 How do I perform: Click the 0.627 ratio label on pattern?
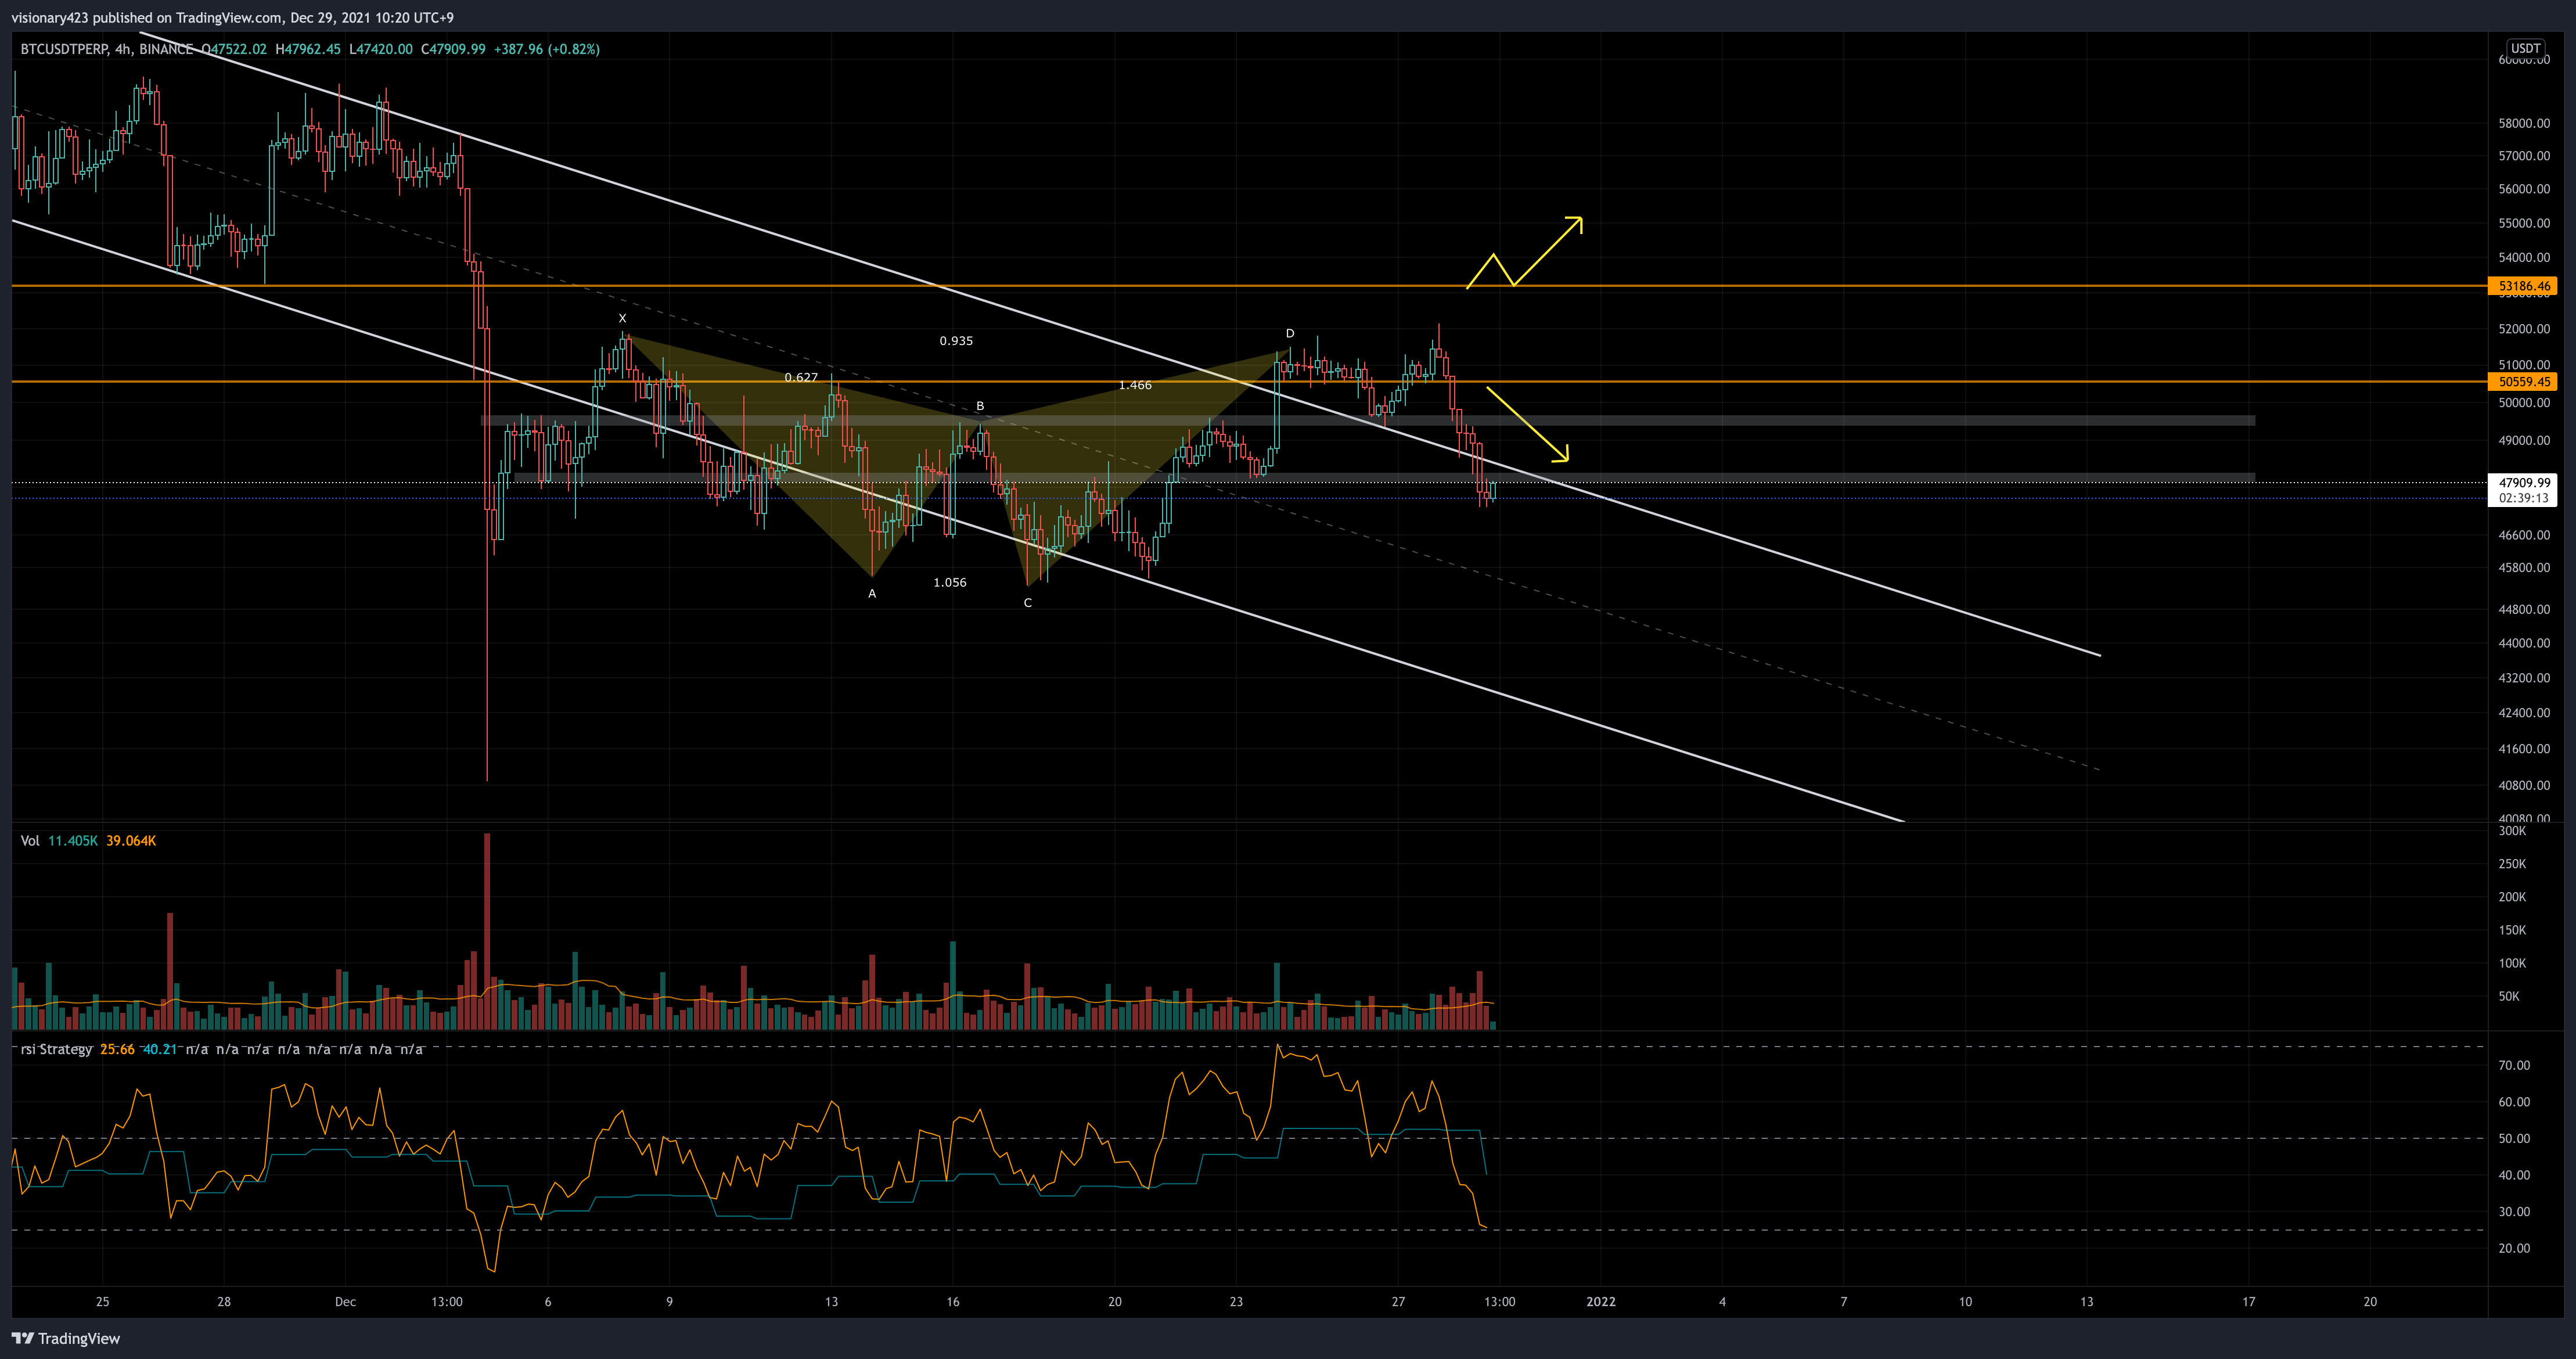tap(801, 378)
